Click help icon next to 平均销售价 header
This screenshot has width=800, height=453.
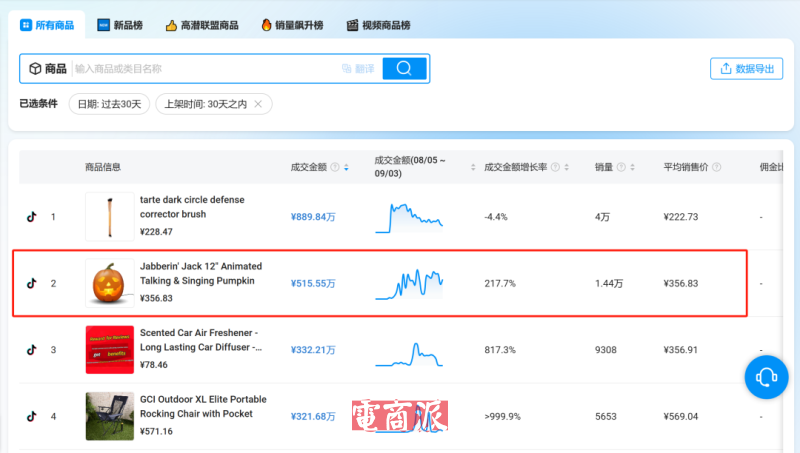[716, 167]
